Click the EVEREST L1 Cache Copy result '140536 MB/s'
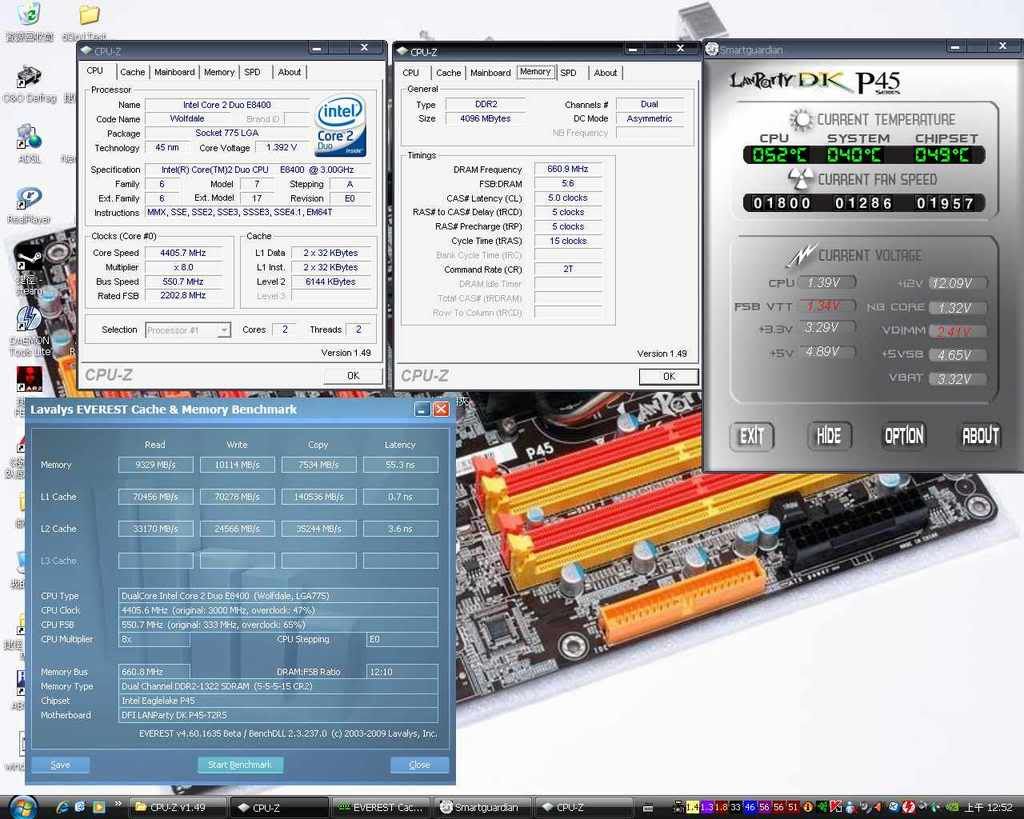The image size is (1024, 819). coord(319,497)
